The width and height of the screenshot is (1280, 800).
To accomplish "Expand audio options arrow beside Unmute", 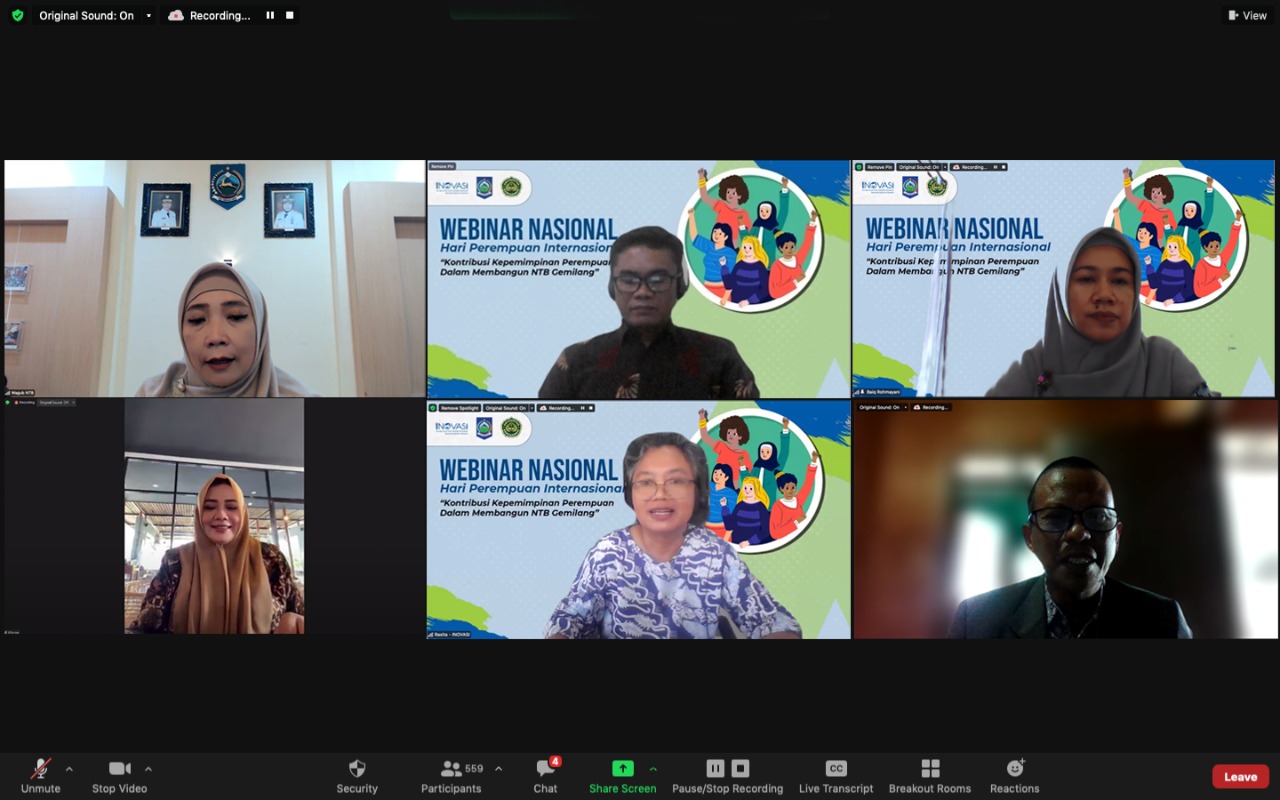I will pos(69,769).
